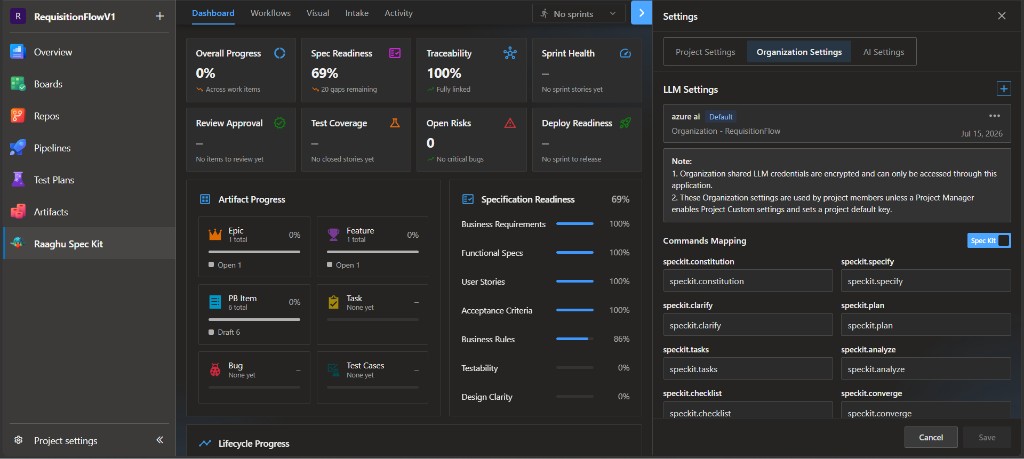Click the Save button

986,437
